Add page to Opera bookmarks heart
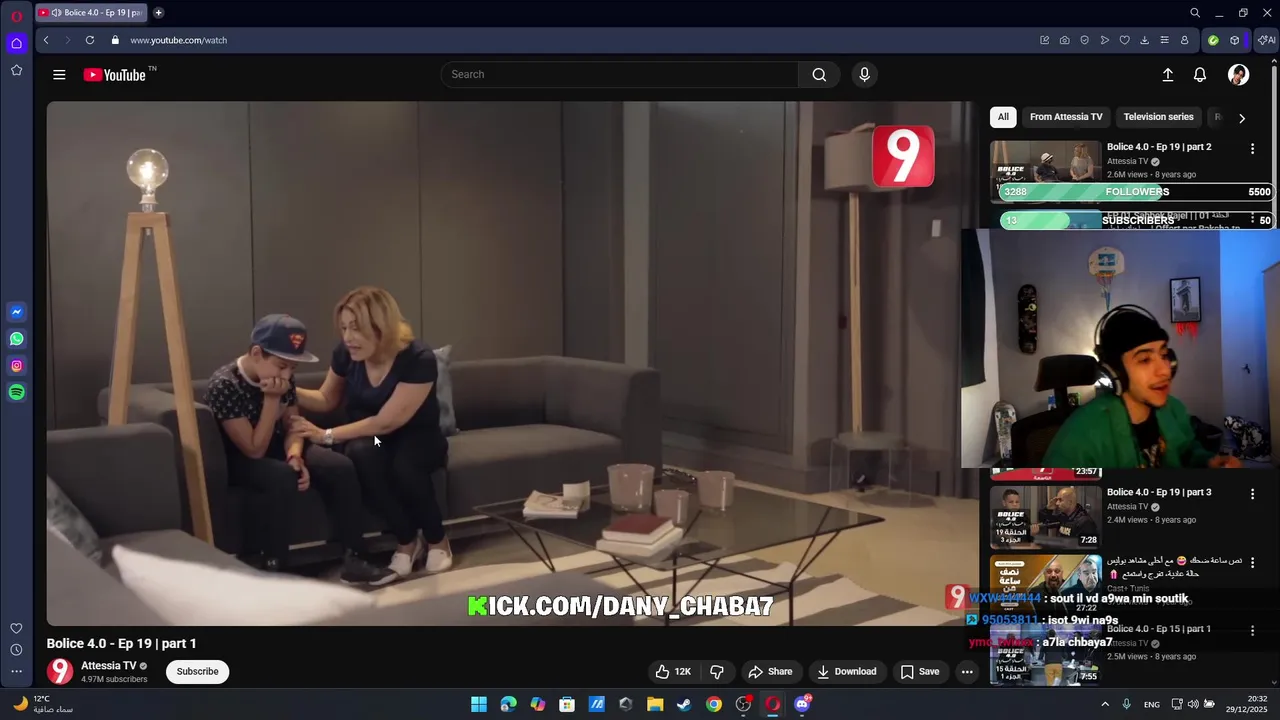Image resolution: width=1280 pixels, height=720 pixels. pos(1124,40)
